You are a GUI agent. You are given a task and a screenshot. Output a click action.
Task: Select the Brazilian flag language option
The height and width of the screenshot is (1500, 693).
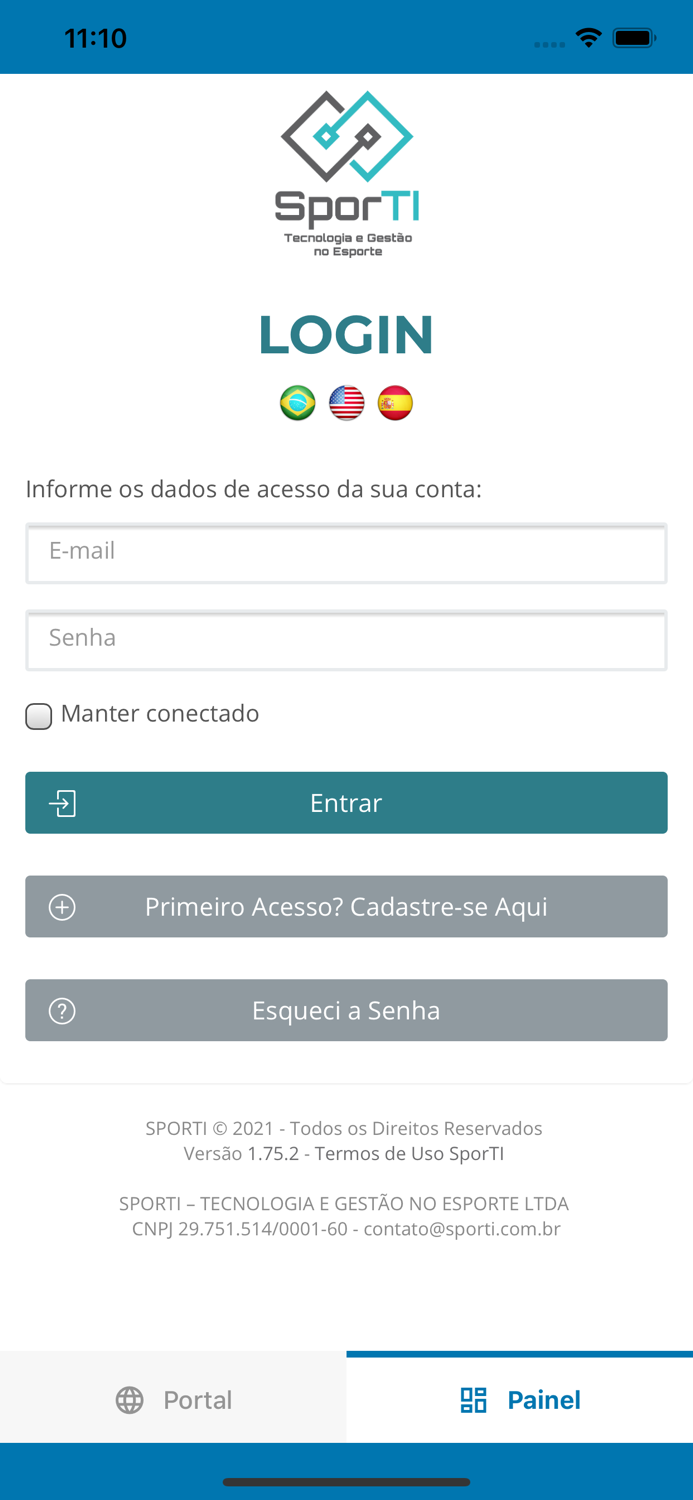pos(297,402)
